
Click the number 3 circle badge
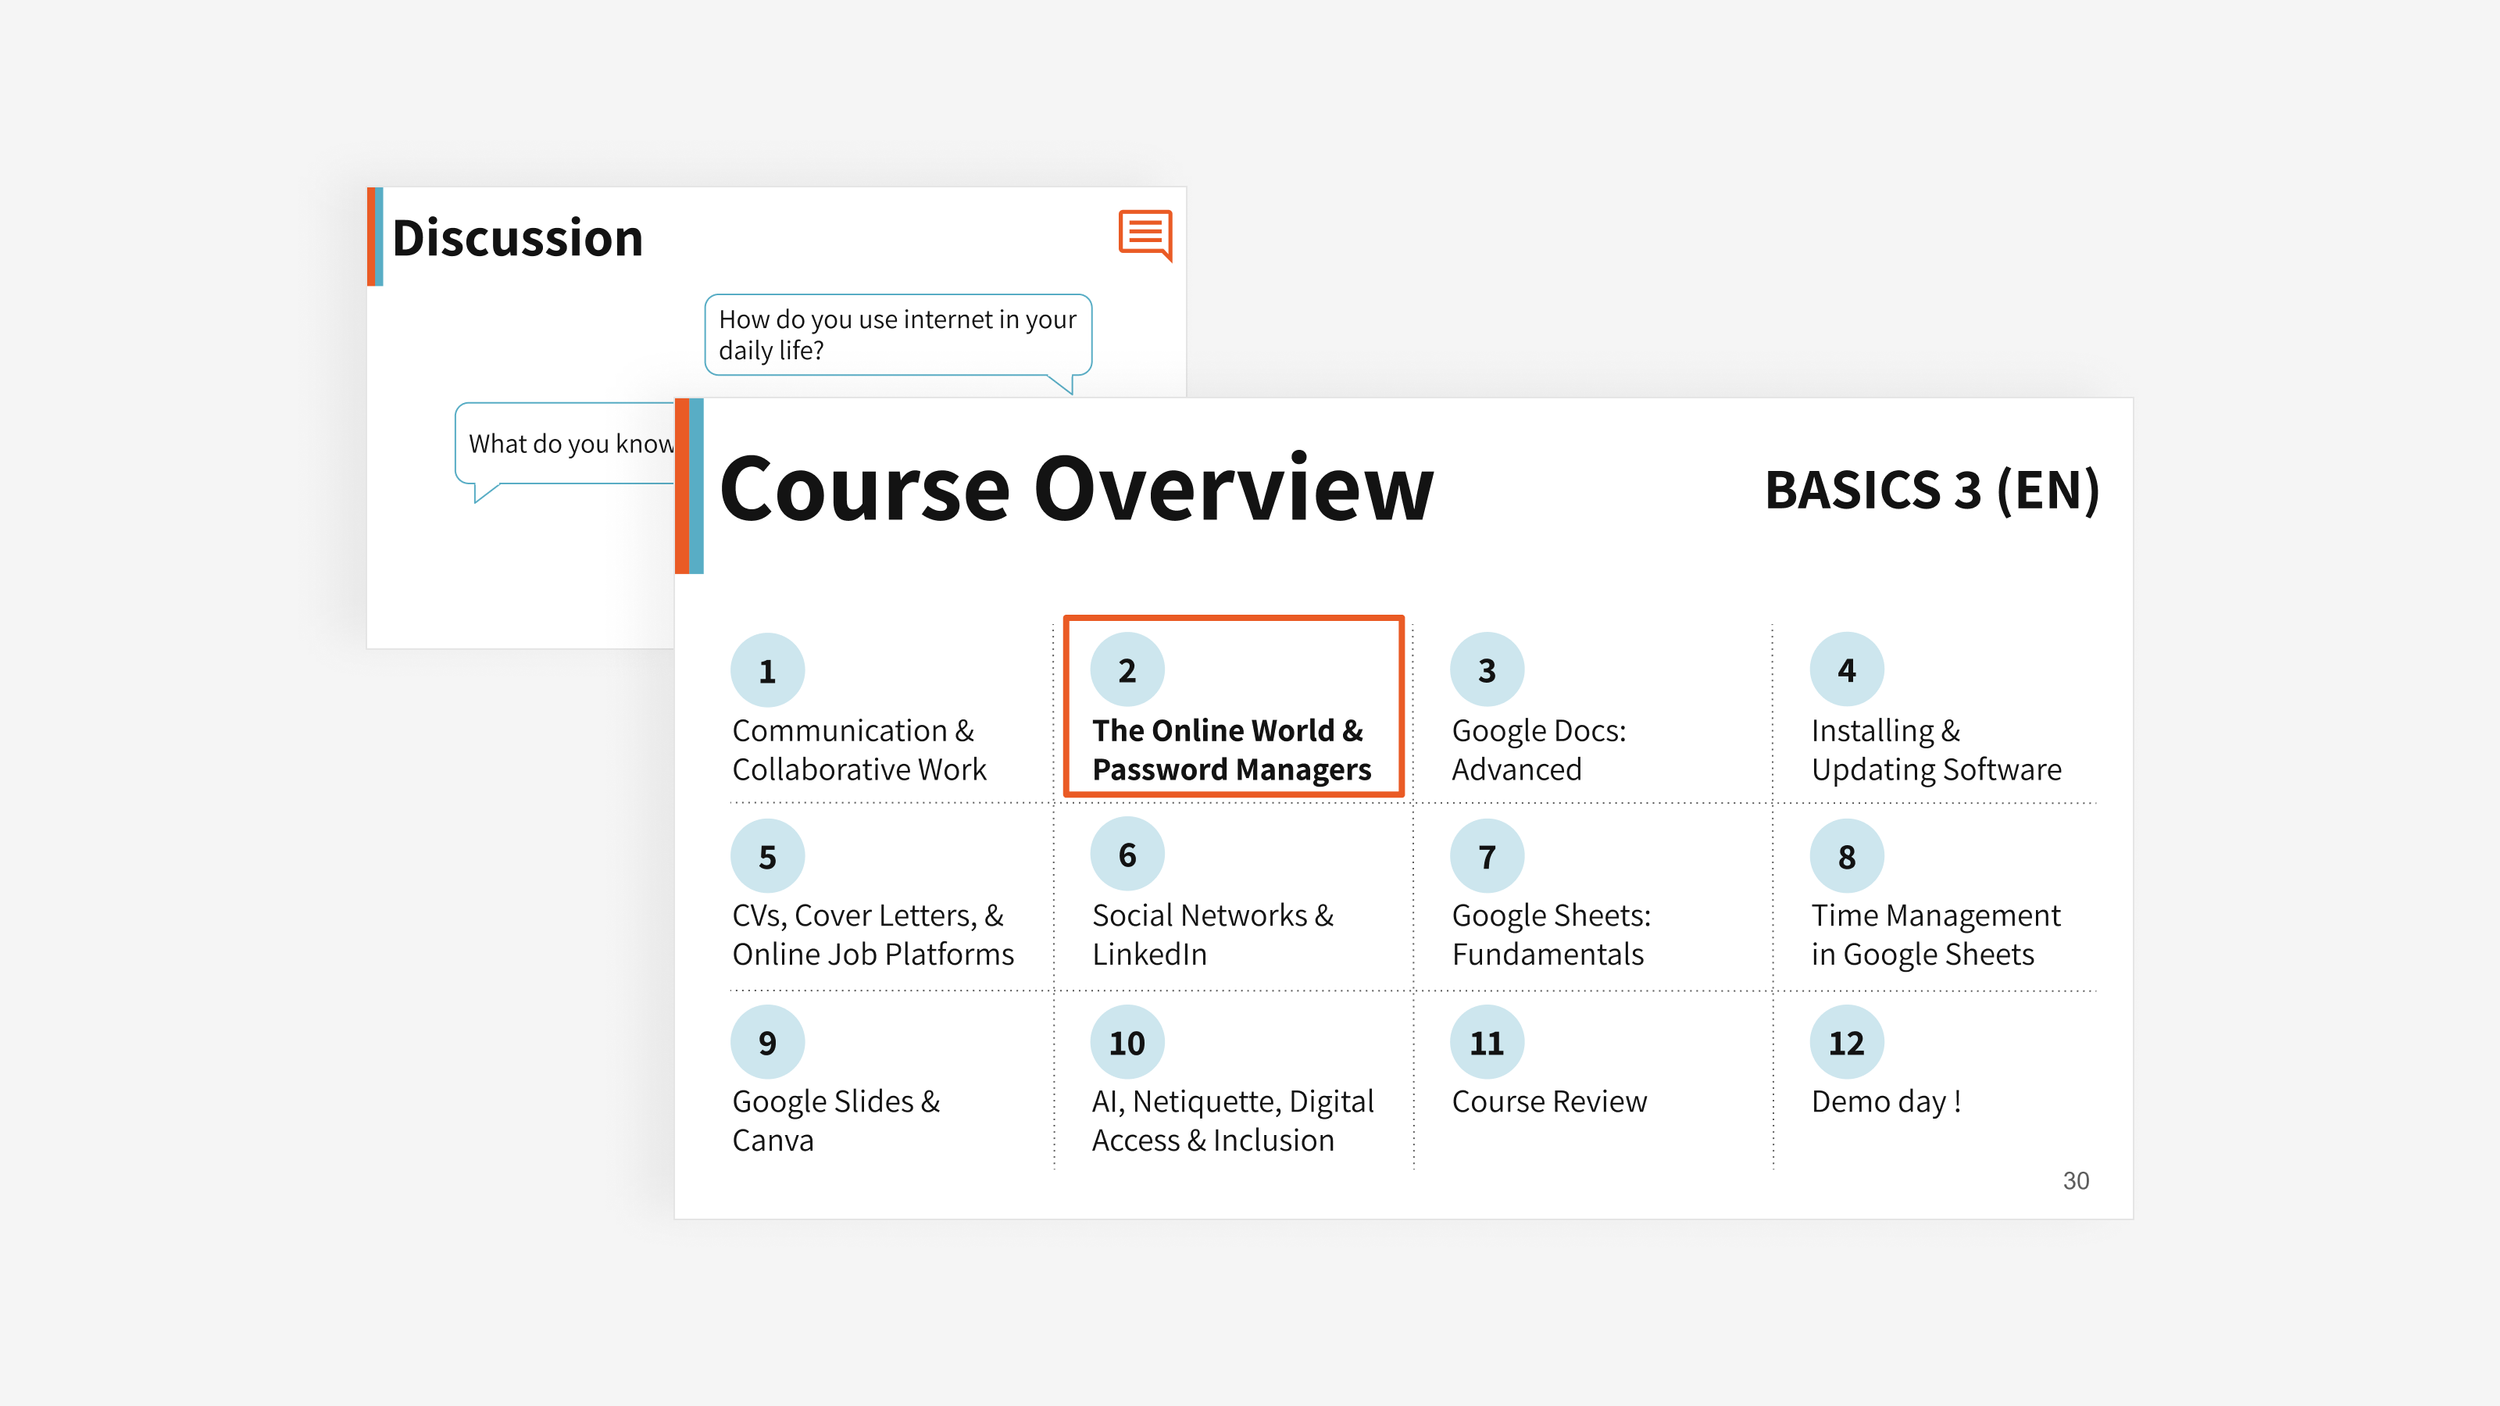1487,670
